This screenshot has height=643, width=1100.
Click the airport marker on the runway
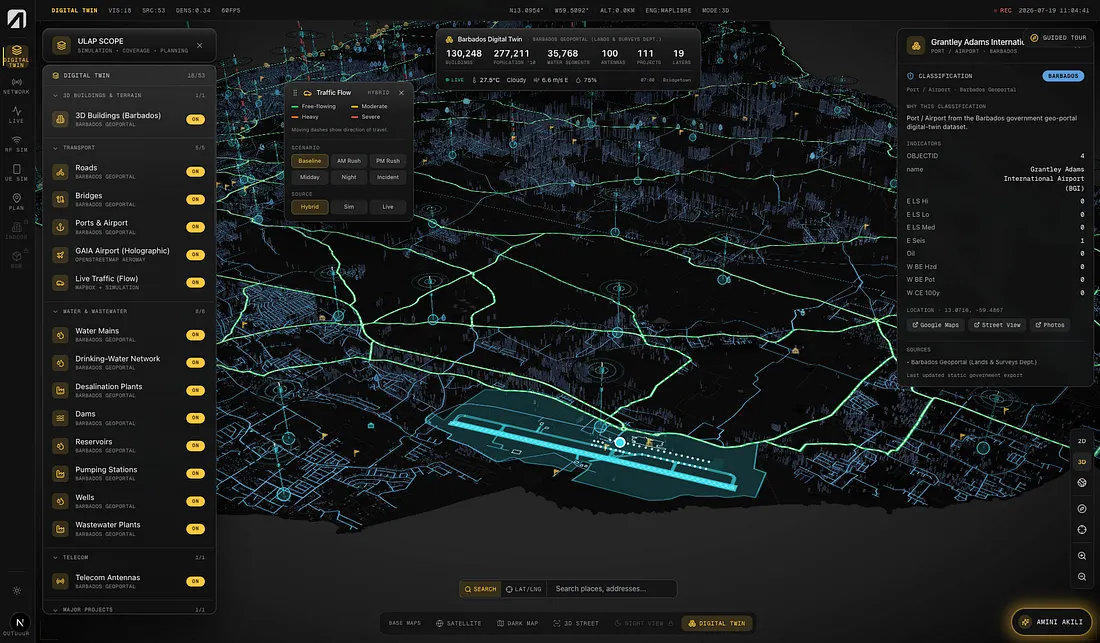click(619, 442)
